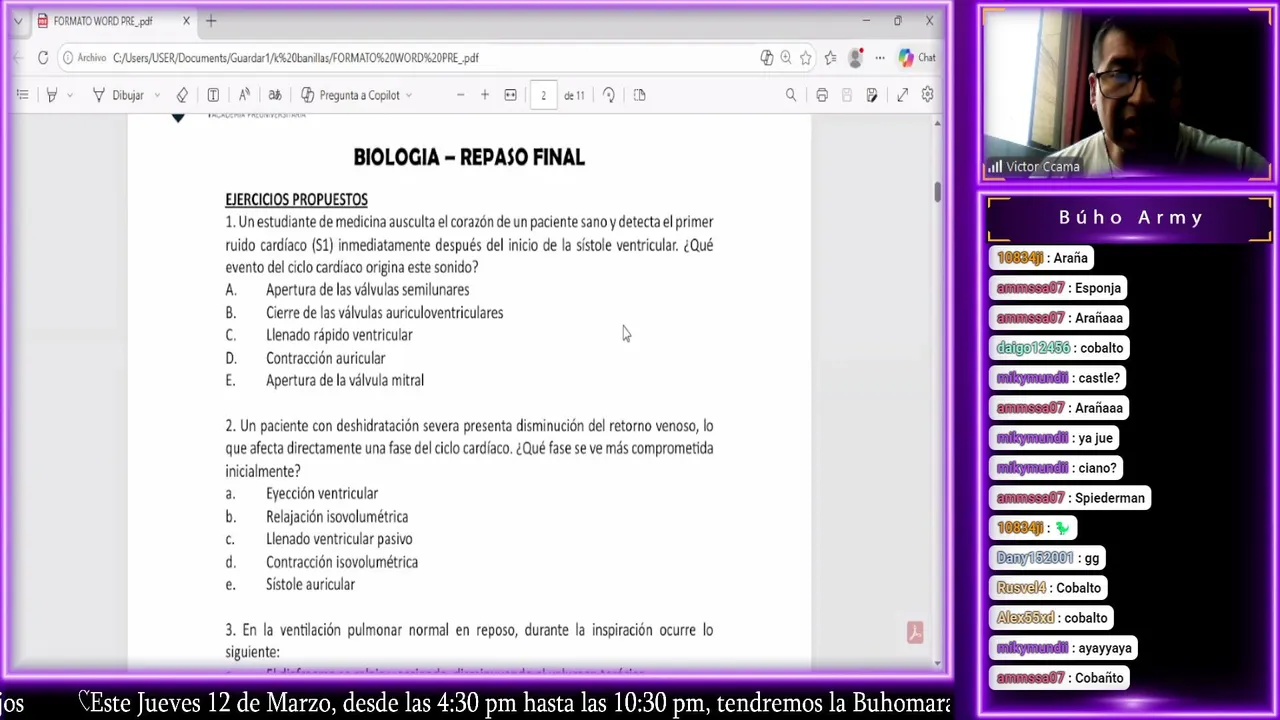
Task: Zoom out the PDF with minus
Action: [460, 95]
